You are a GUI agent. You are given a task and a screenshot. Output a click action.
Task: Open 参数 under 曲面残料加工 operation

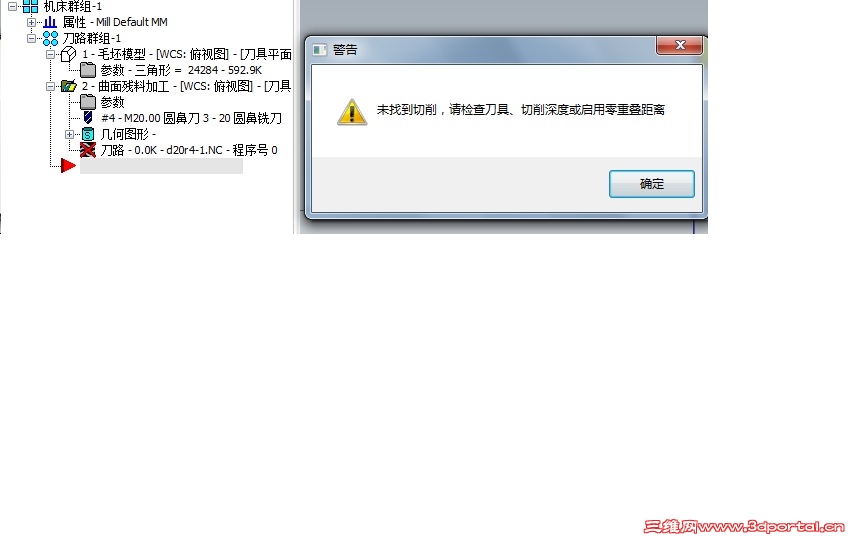tap(112, 102)
